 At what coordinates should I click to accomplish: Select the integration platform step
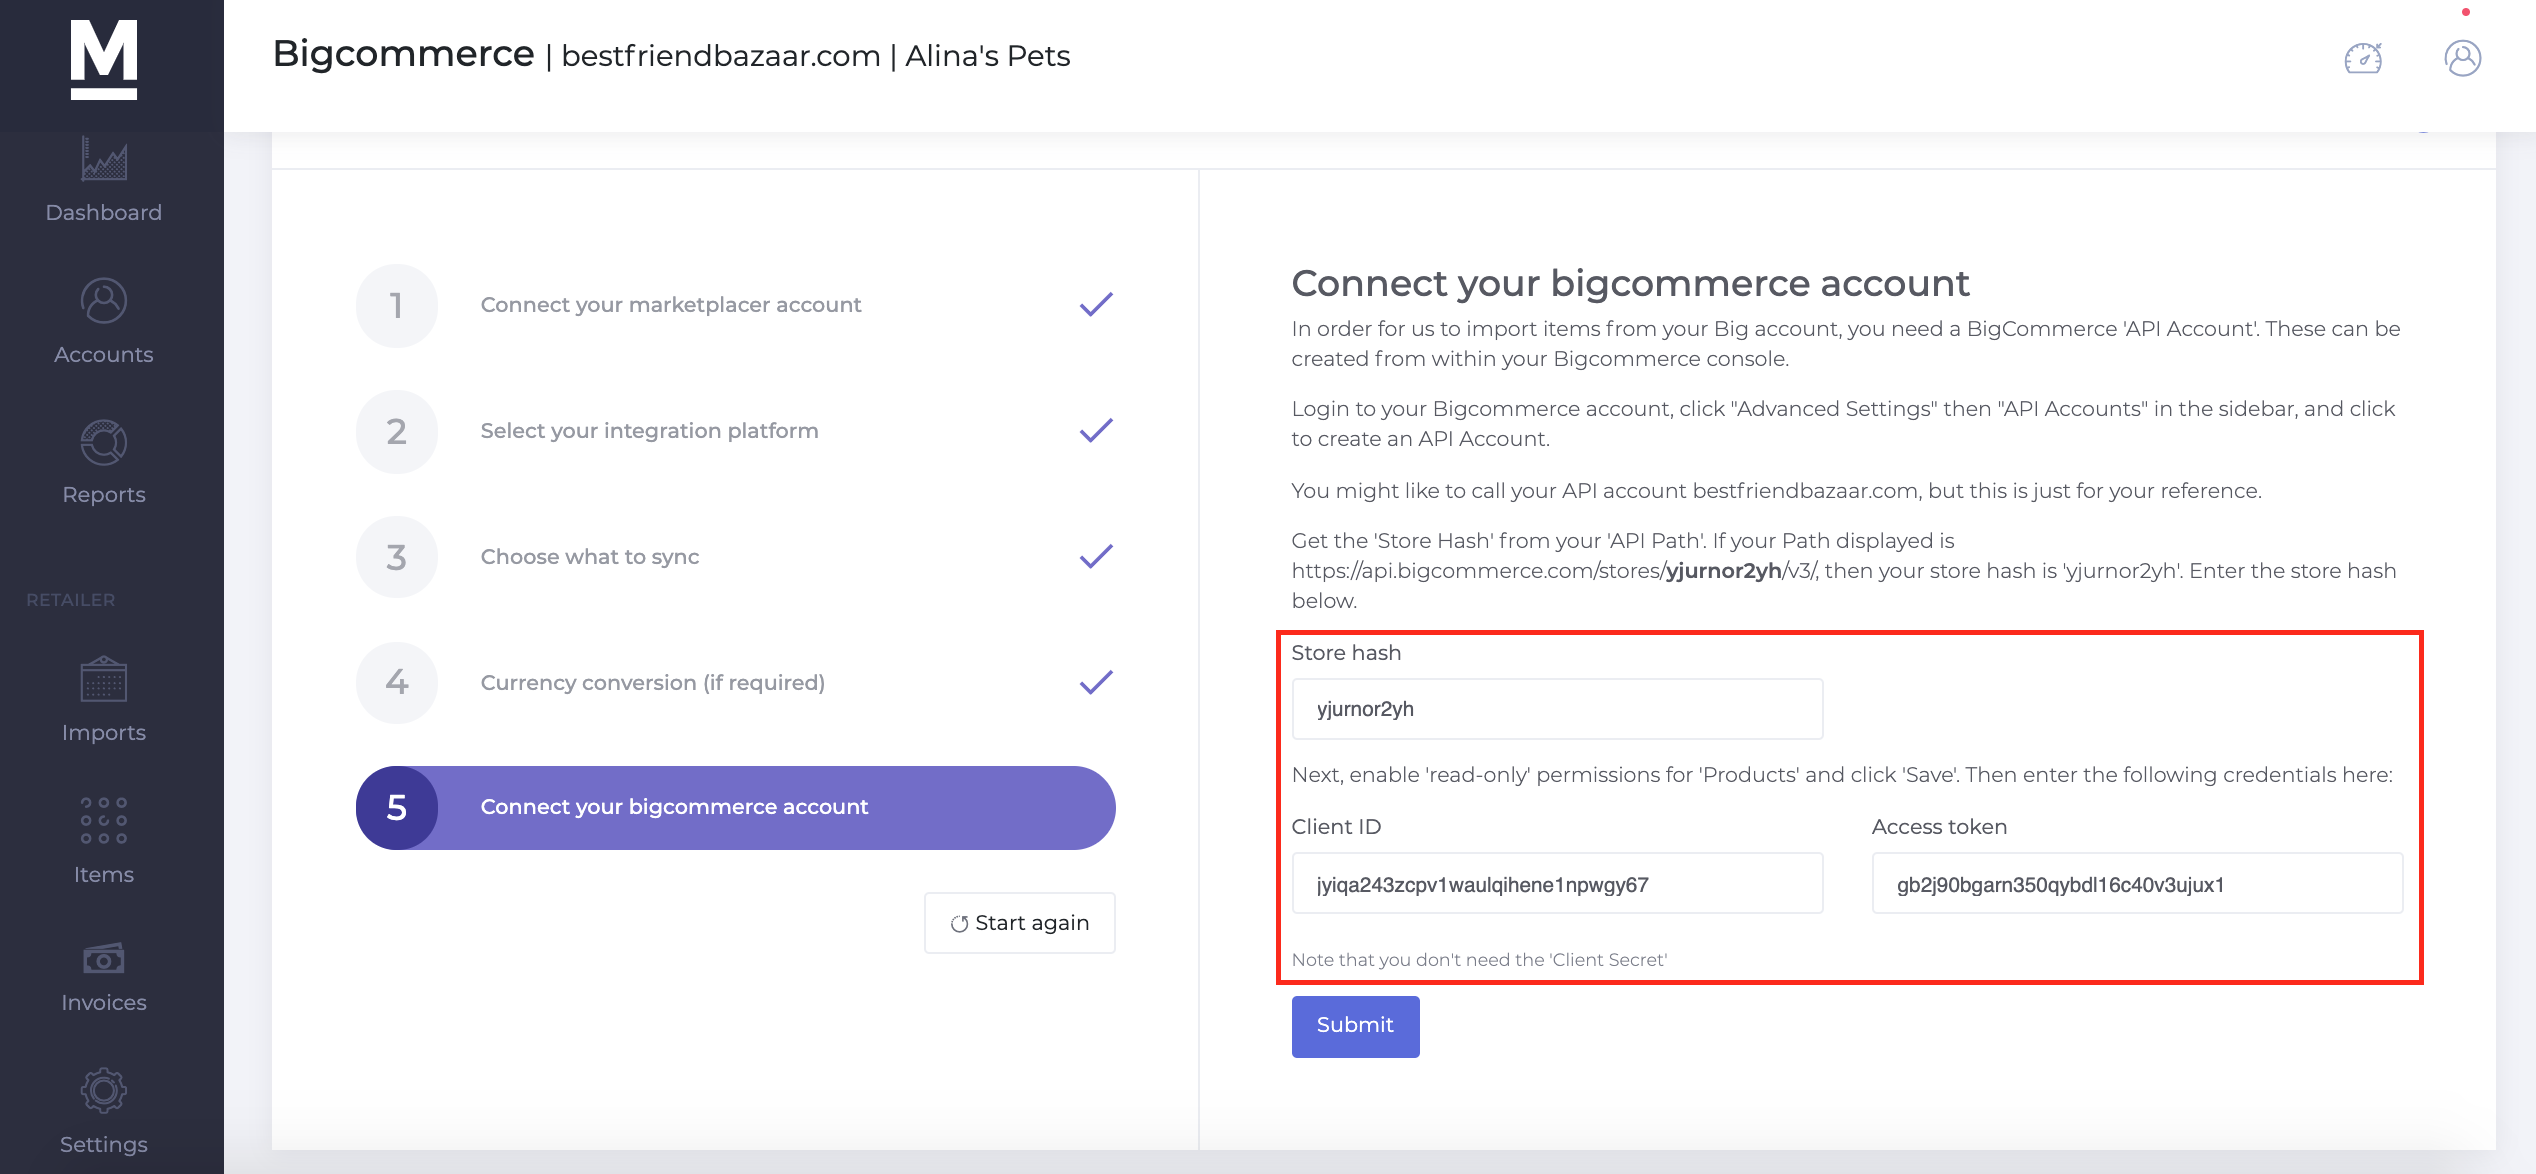tap(649, 430)
